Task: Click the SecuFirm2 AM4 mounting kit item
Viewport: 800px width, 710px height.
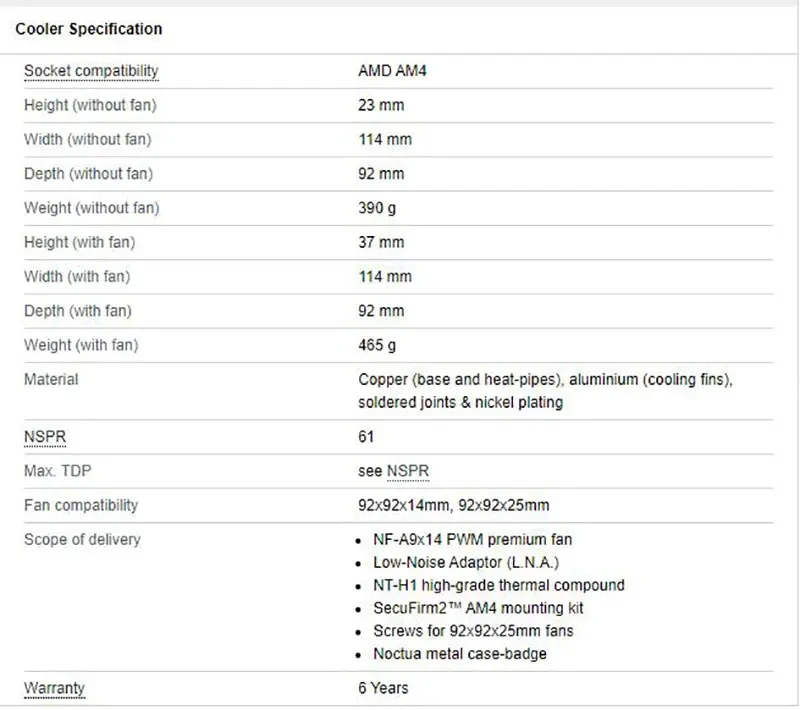Action: point(478,608)
